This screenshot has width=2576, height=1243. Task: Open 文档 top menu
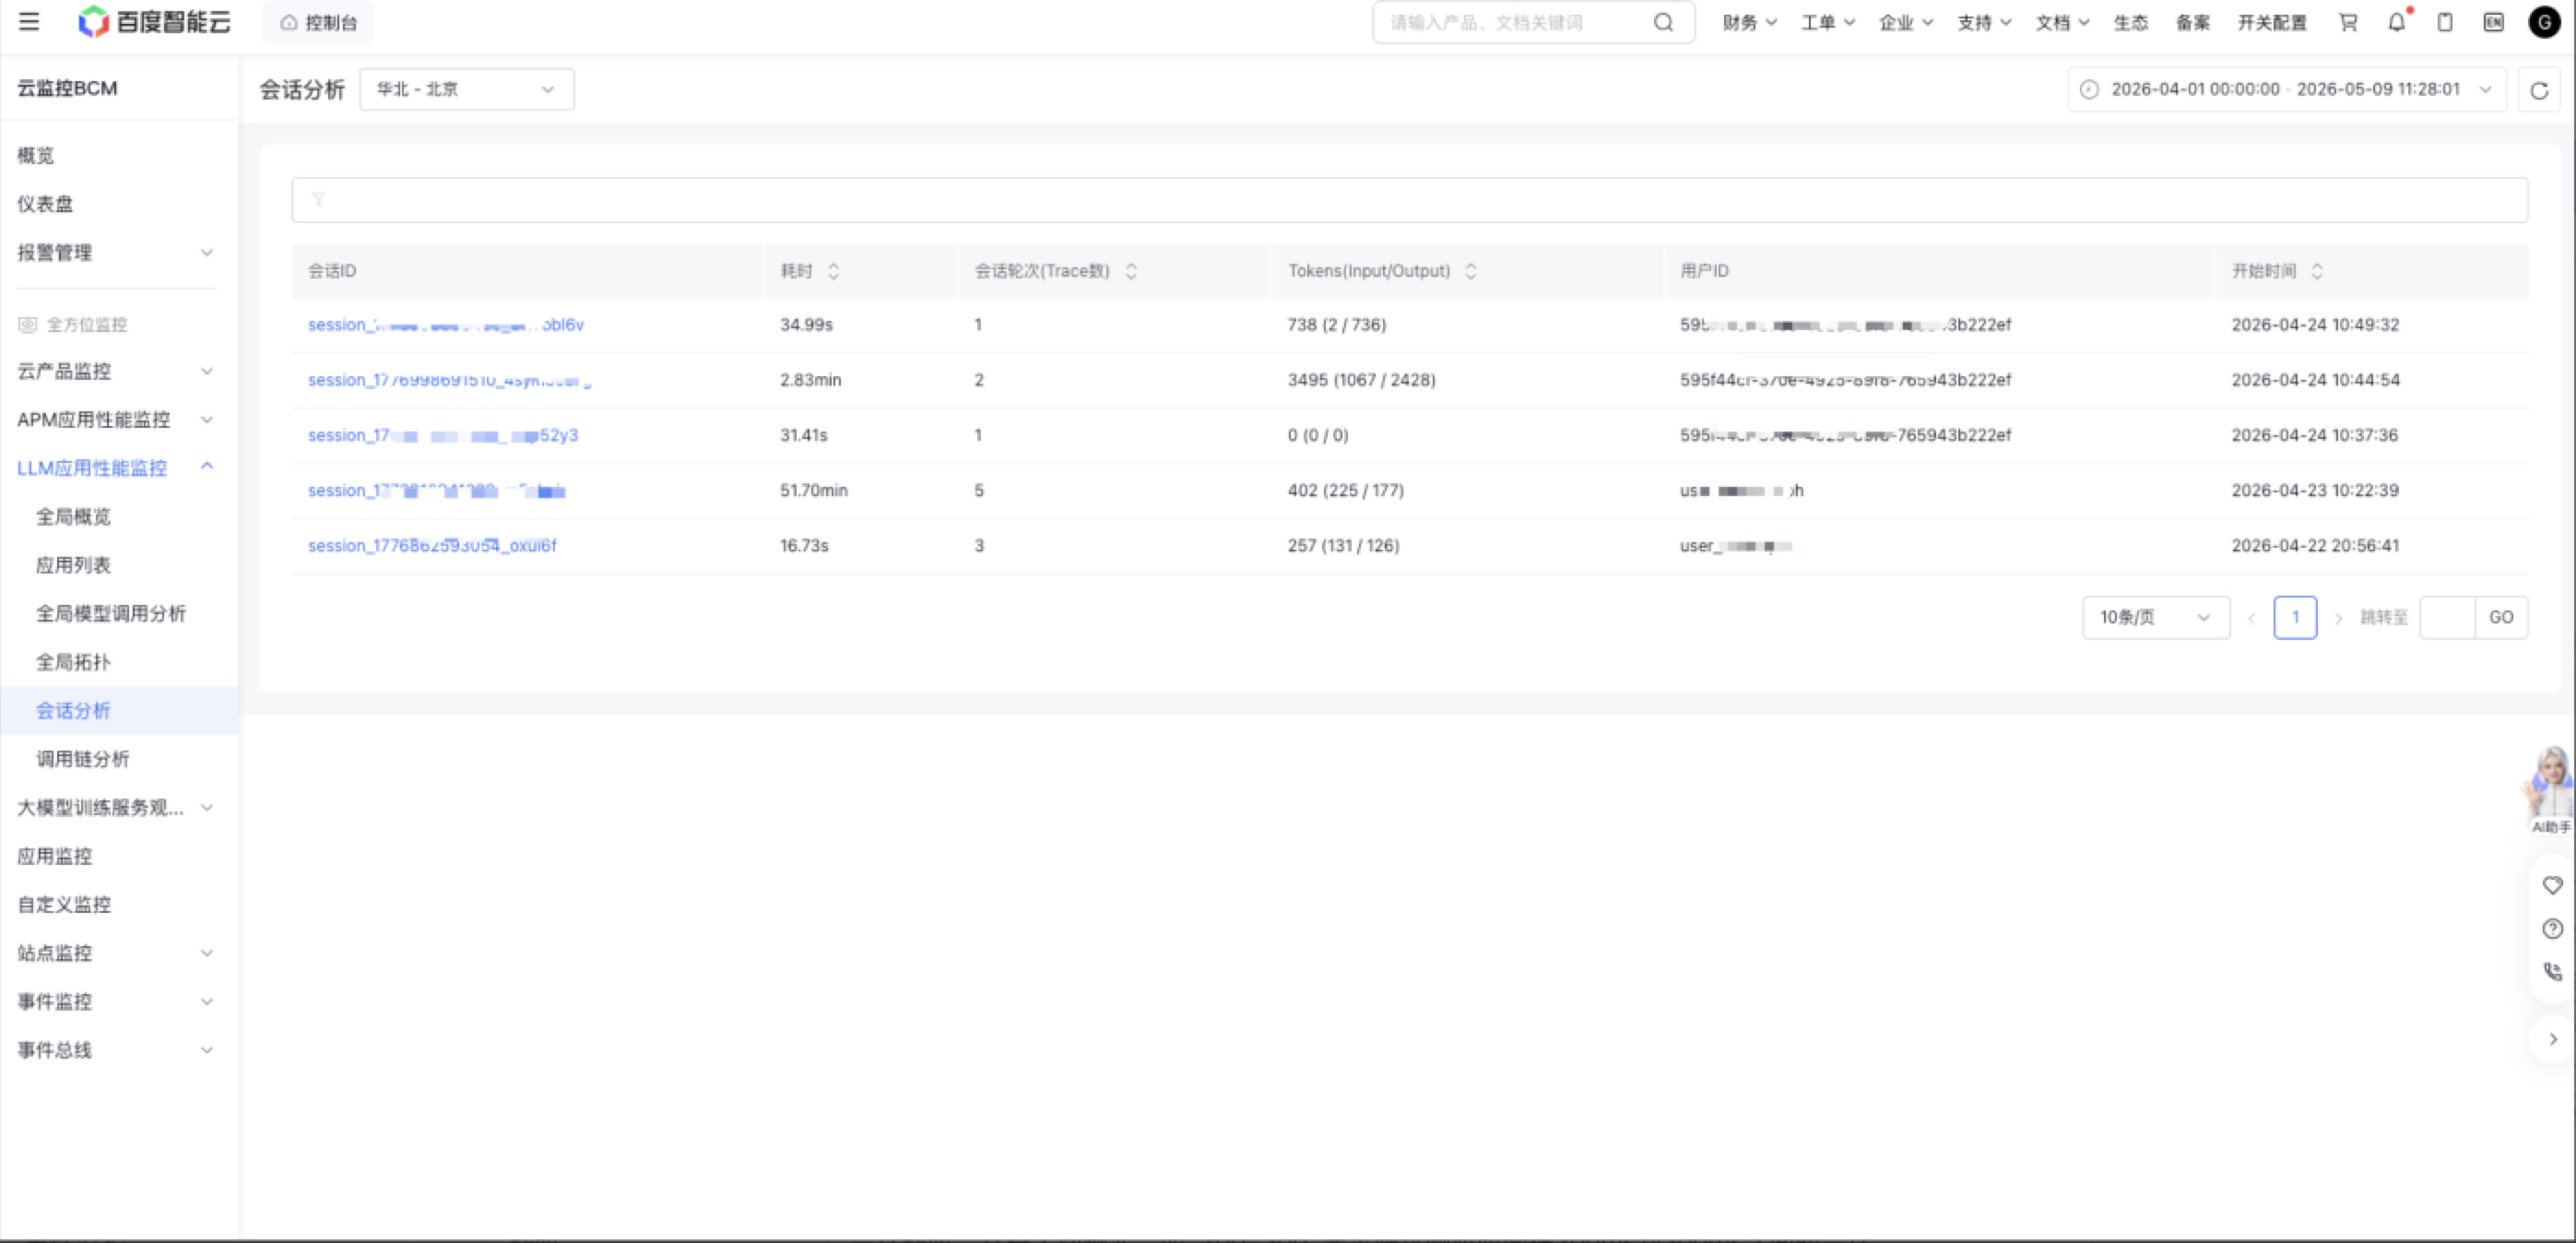tap(2062, 22)
